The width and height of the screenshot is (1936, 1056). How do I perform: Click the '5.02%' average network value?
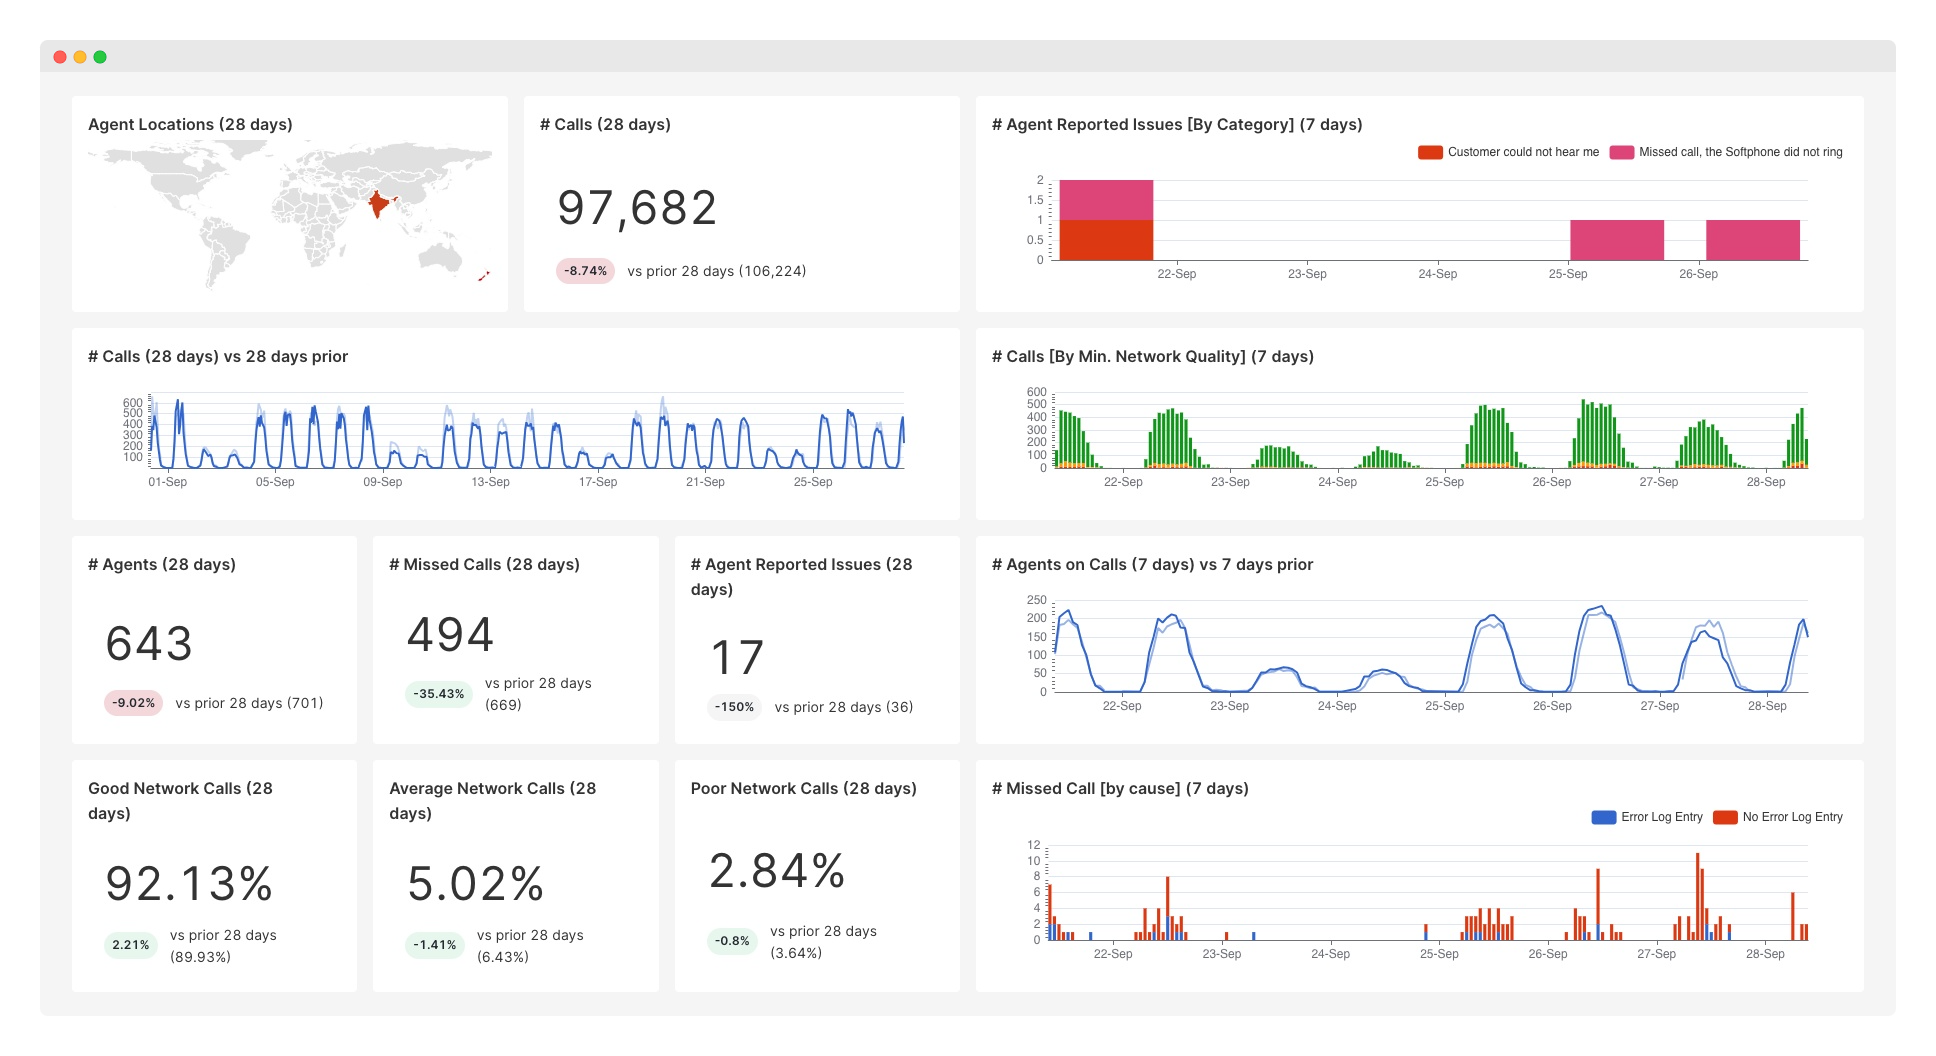click(475, 884)
